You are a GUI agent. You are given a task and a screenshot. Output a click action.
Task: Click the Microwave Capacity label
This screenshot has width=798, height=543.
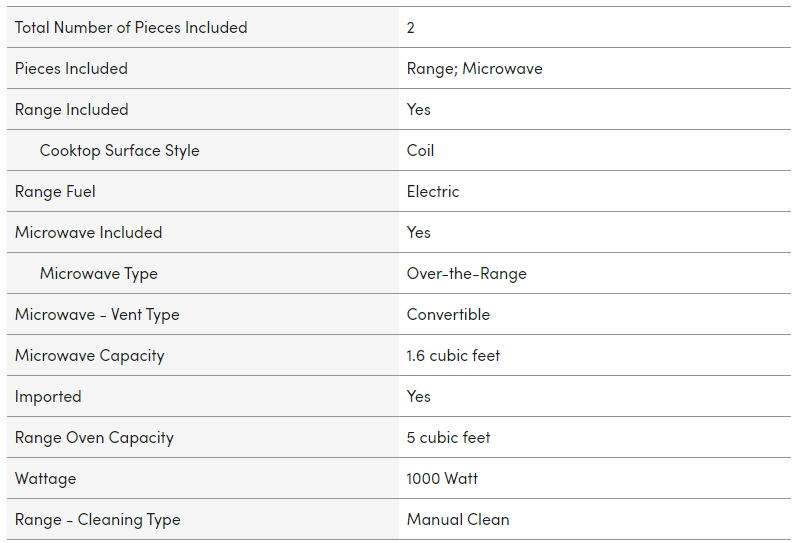(x=90, y=356)
